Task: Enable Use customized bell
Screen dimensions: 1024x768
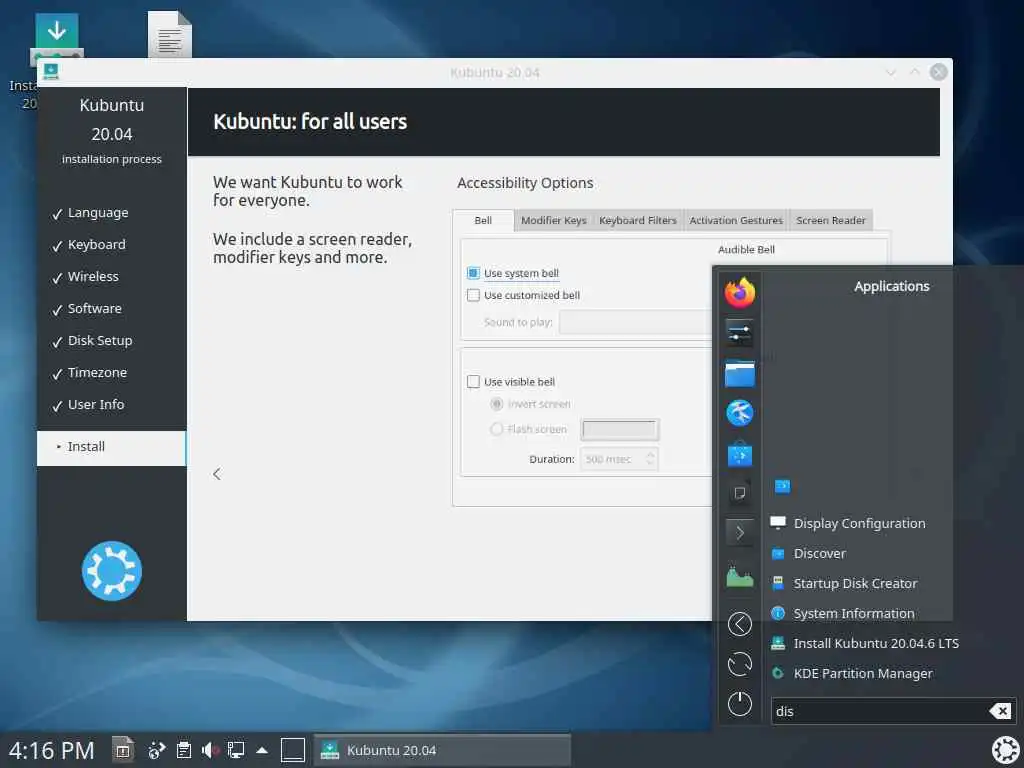Action: (x=473, y=295)
